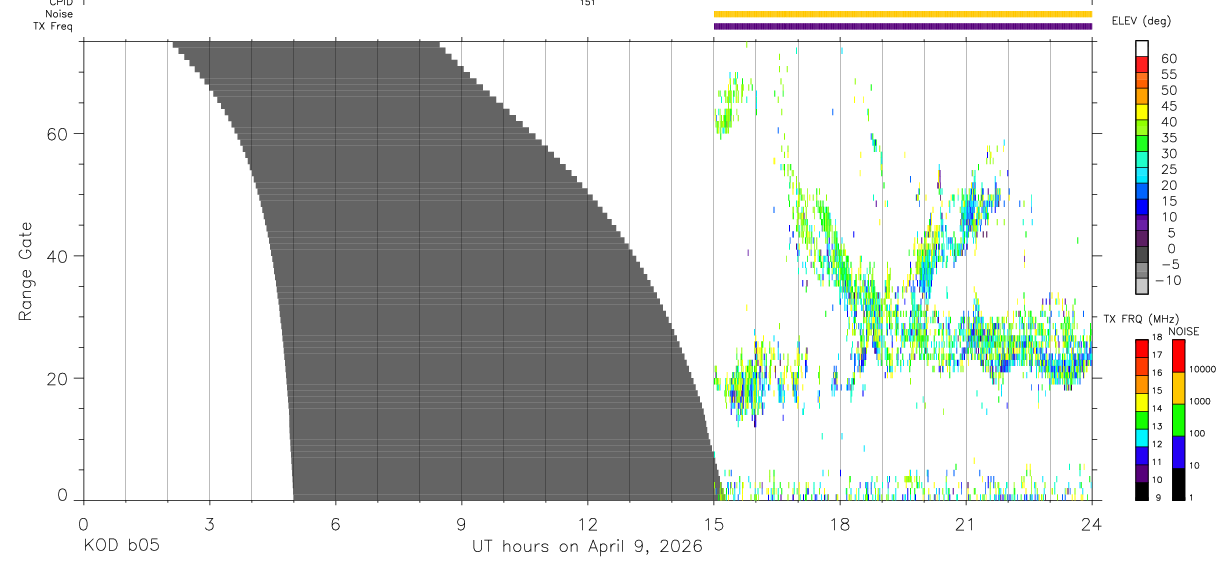Click the '151' CPID value
Screen dimensions: 1228x567
[588, 3]
